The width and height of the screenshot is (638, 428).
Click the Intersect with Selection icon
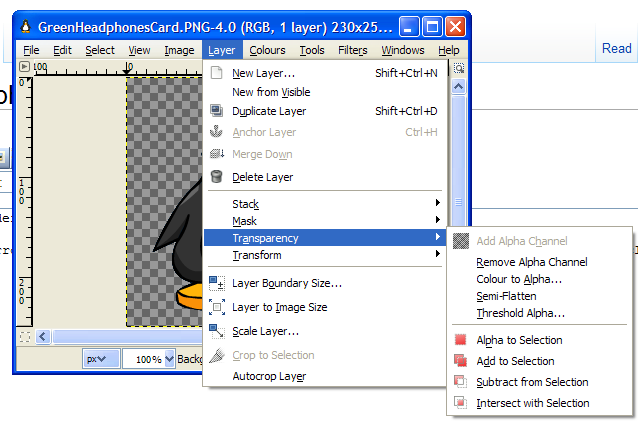click(x=461, y=403)
